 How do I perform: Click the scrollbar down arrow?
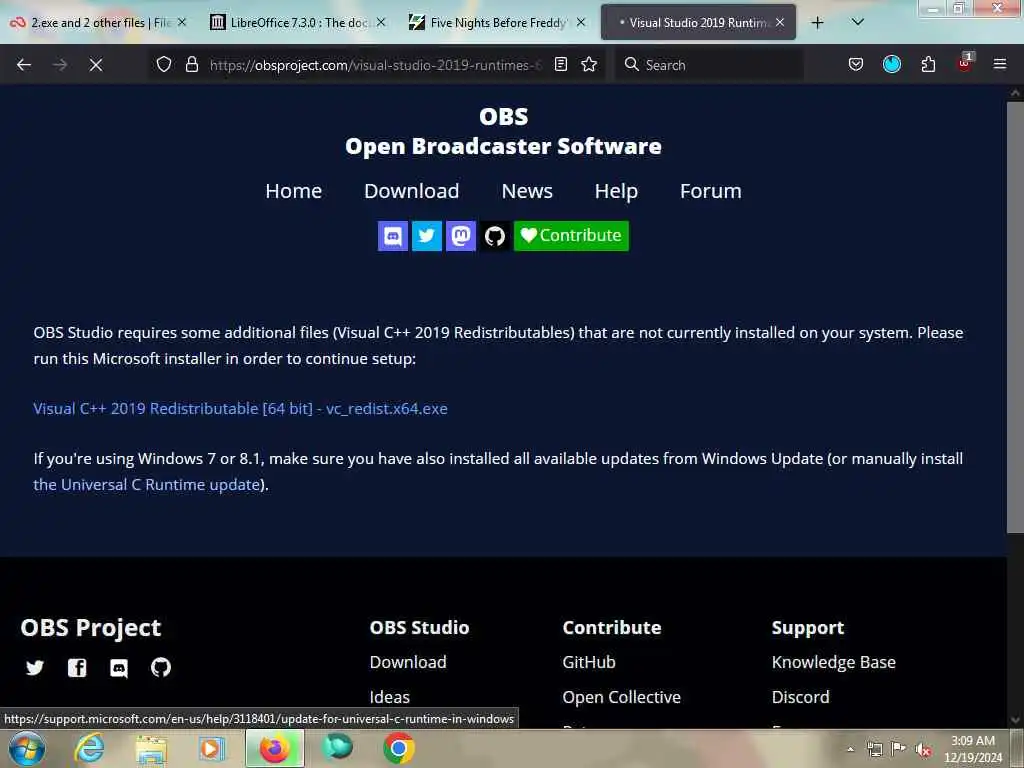(1015, 720)
